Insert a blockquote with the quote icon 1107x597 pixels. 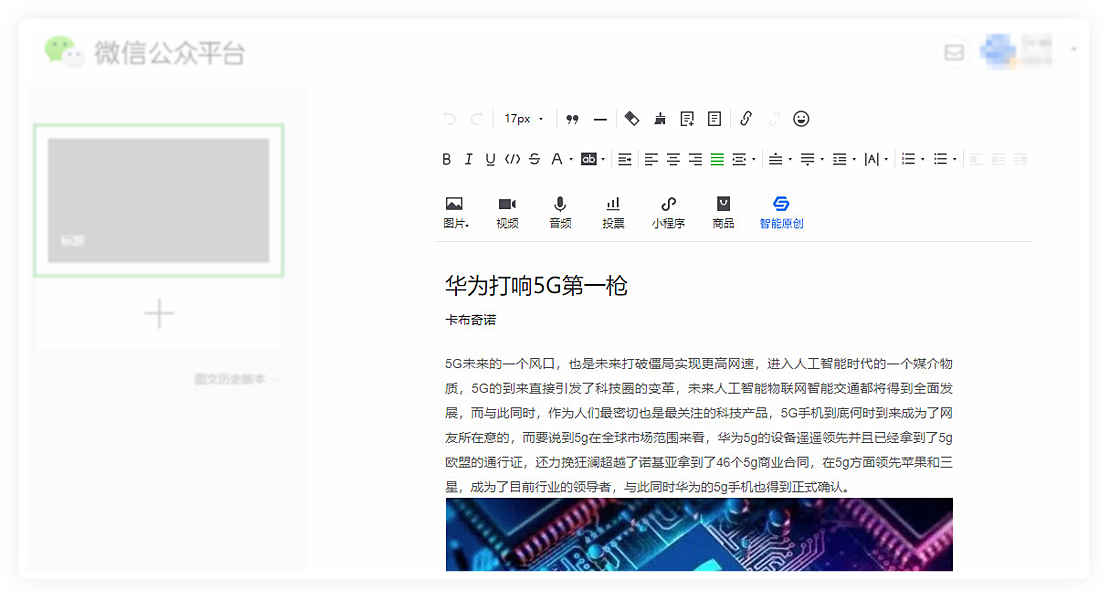(573, 119)
